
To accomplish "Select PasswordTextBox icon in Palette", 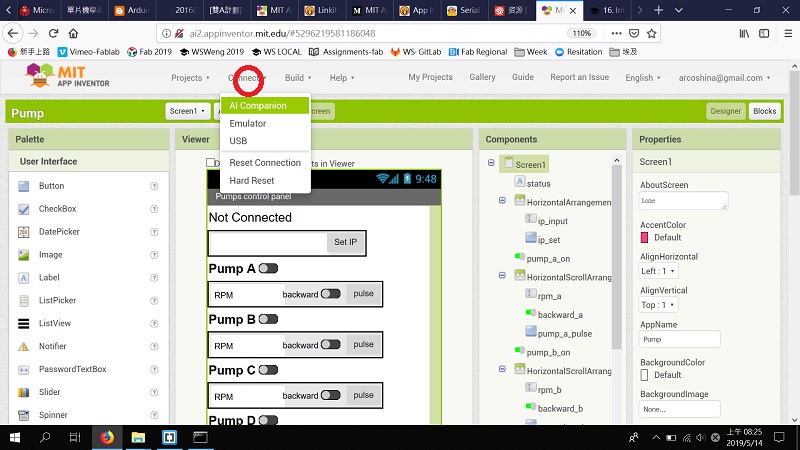I will tap(23, 369).
